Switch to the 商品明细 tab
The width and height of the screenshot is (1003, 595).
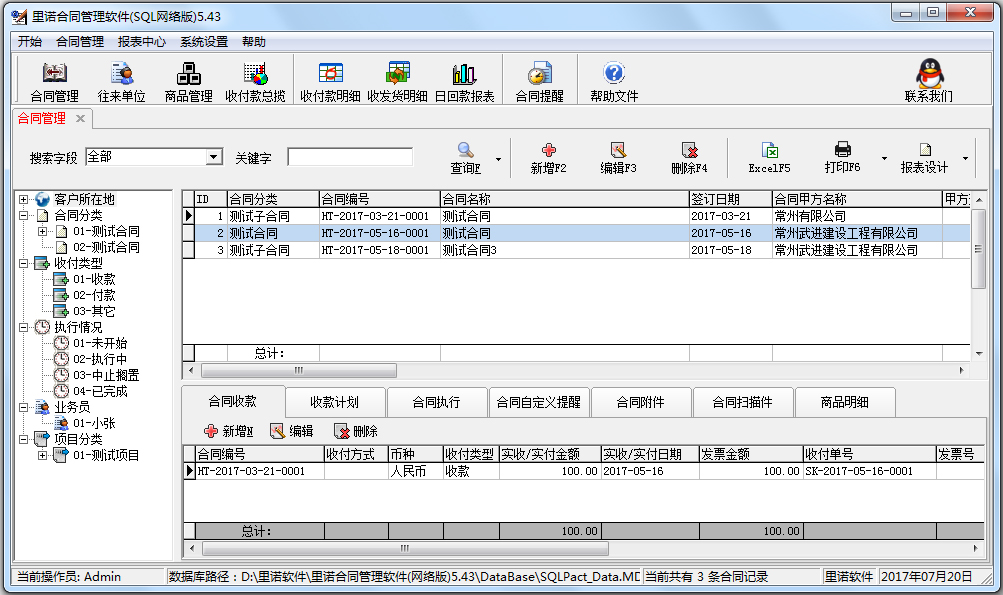(844, 402)
